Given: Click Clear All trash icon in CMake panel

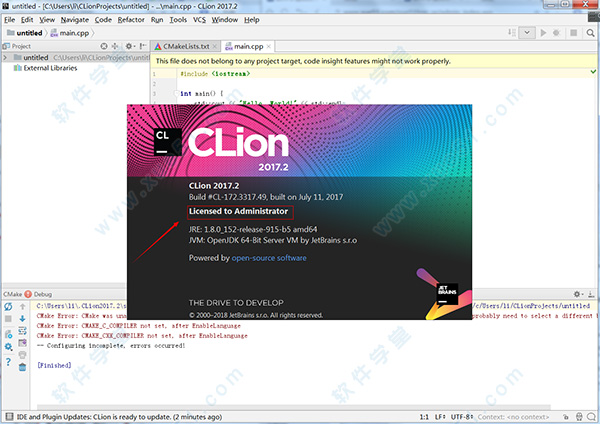Looking at the screenshot, I should tap(23, 367).
